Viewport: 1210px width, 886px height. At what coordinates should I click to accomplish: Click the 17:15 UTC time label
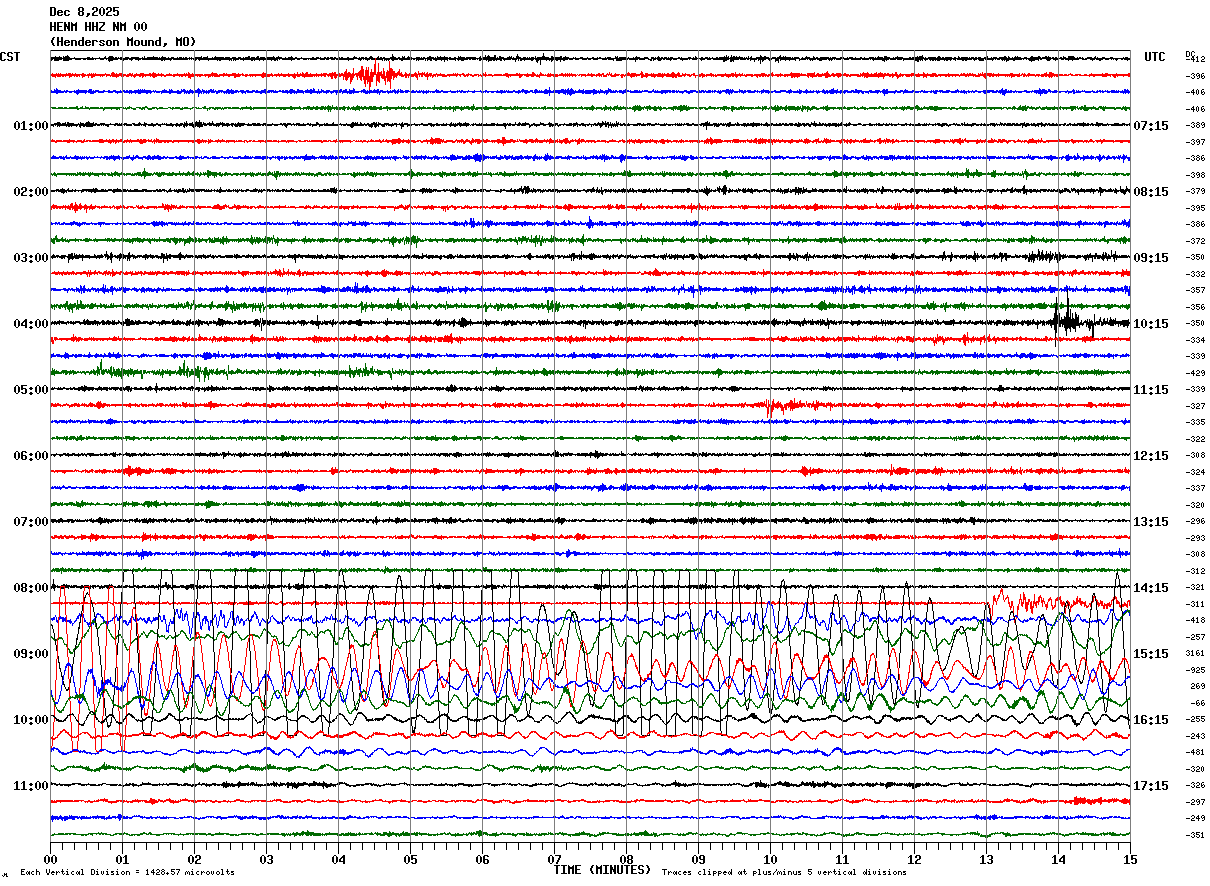coord(1151,786)
